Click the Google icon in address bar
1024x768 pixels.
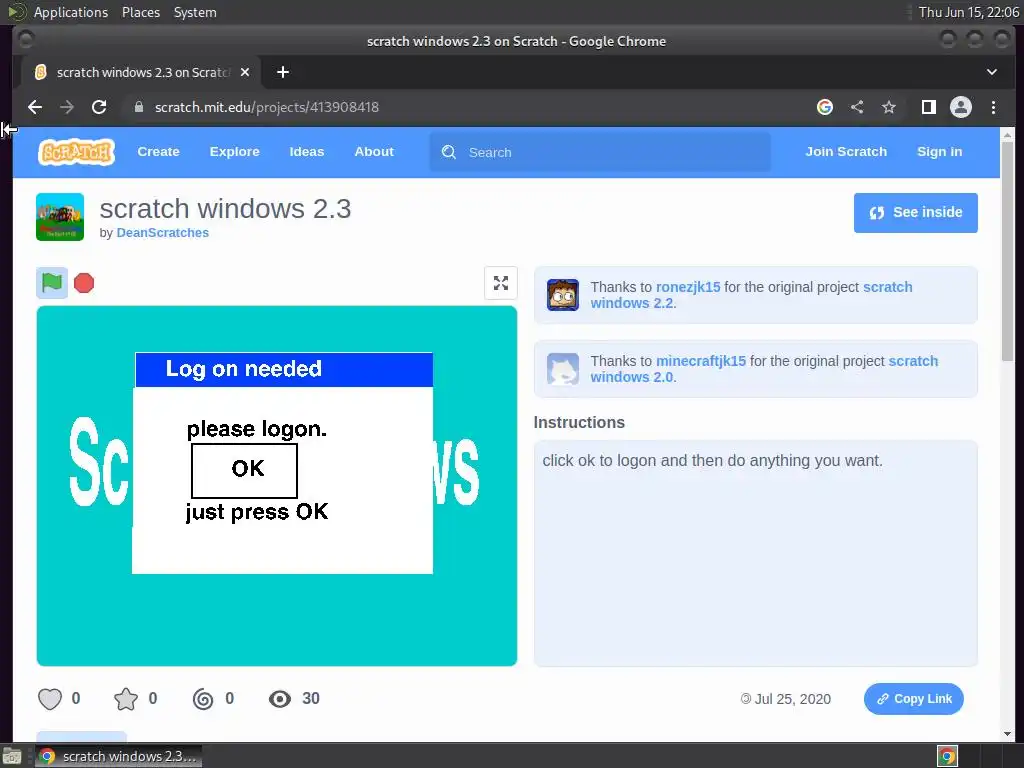[x=825, y=107]
